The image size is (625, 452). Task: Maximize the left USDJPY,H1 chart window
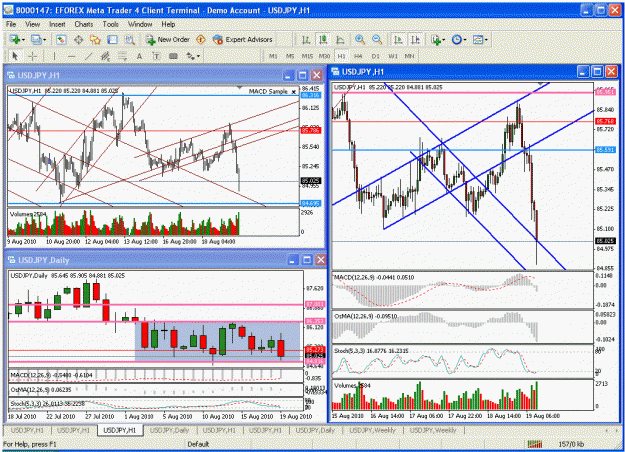[303, 75]
